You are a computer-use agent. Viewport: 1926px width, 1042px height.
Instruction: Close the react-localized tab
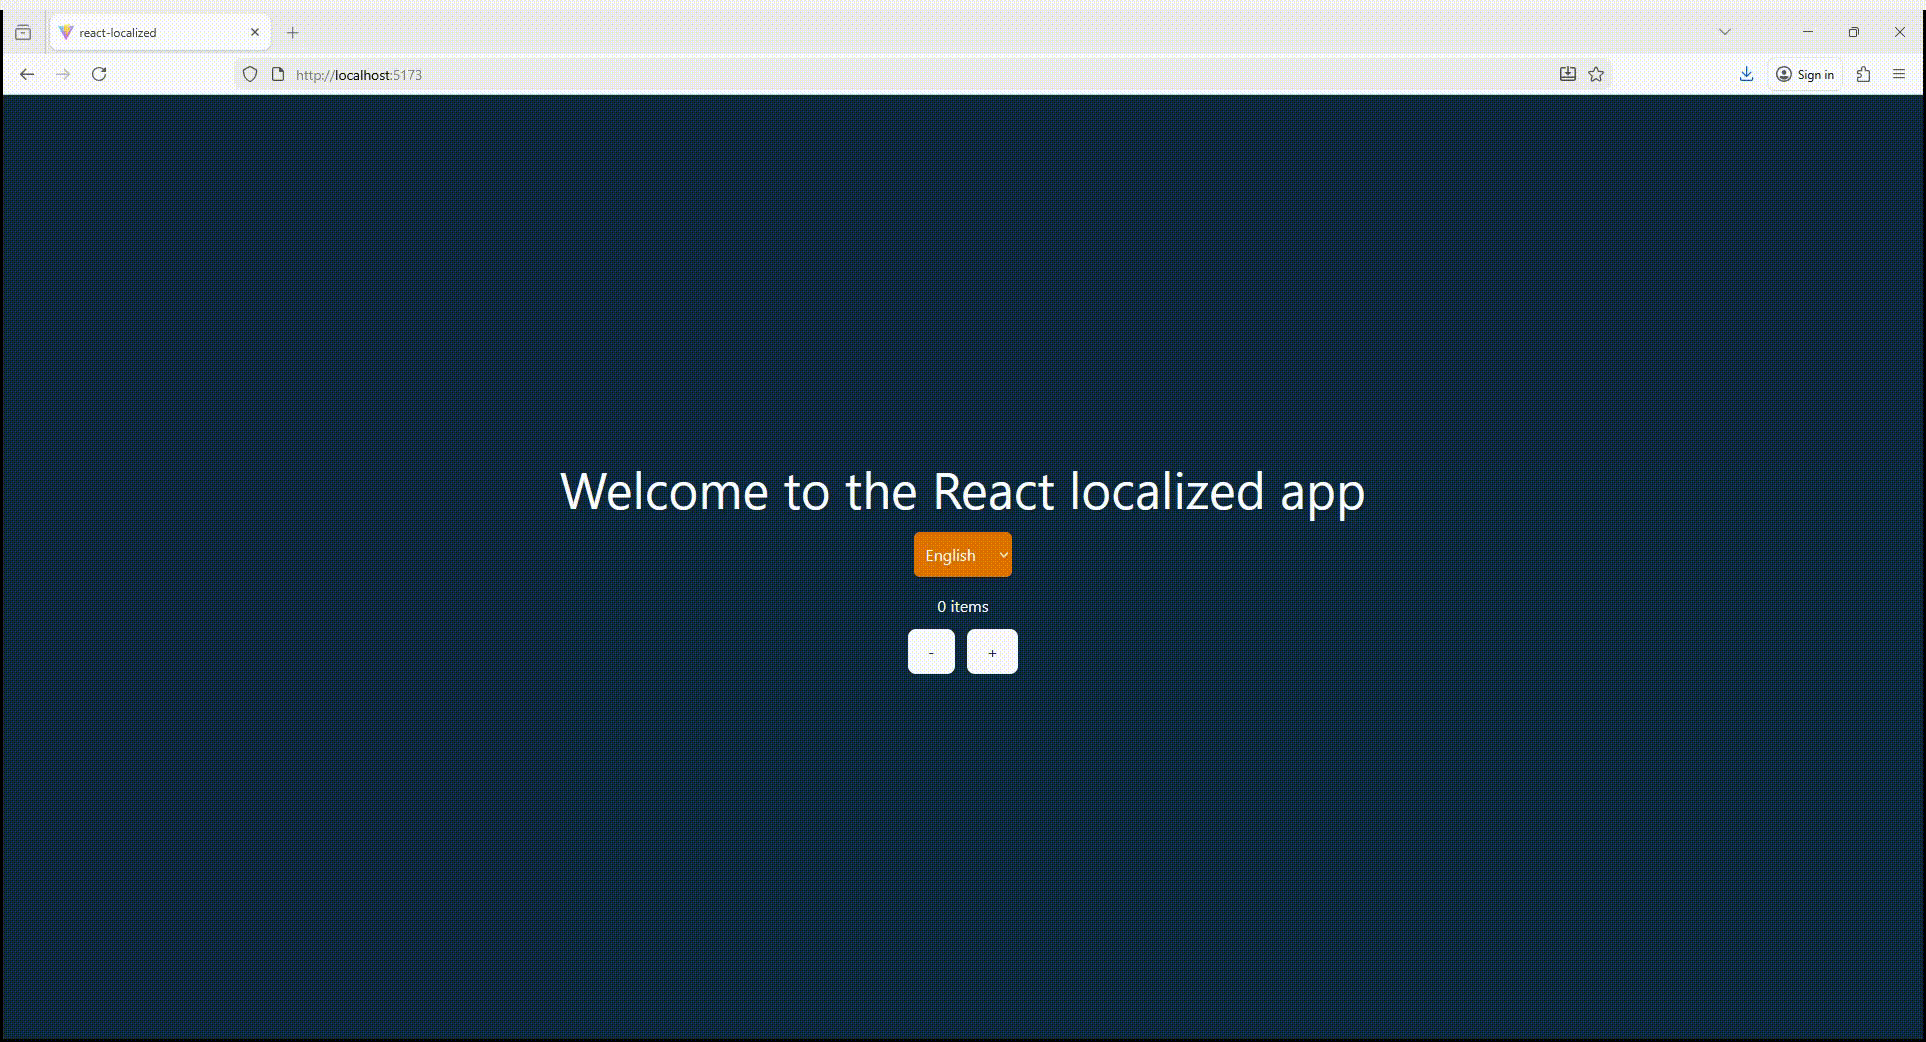(255, 32)
